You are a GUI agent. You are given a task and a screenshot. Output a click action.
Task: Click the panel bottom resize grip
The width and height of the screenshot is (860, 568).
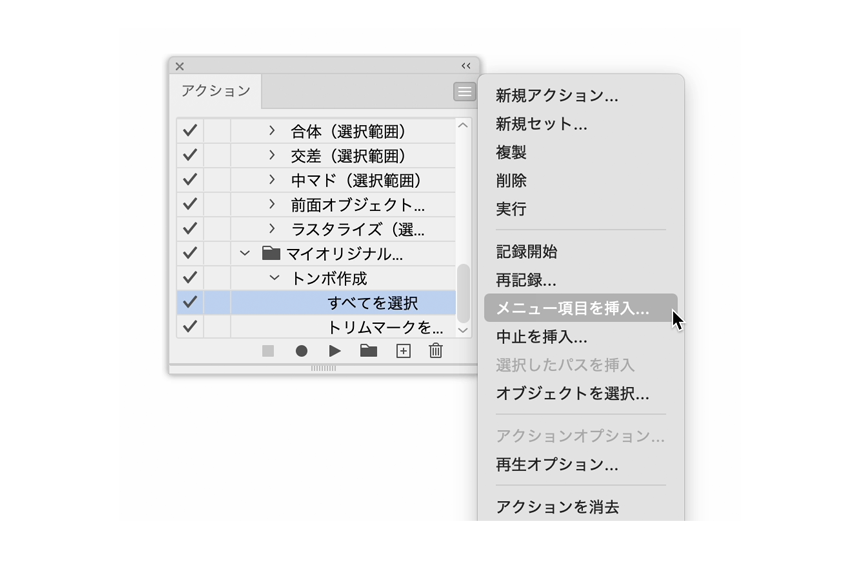point(323,368)
